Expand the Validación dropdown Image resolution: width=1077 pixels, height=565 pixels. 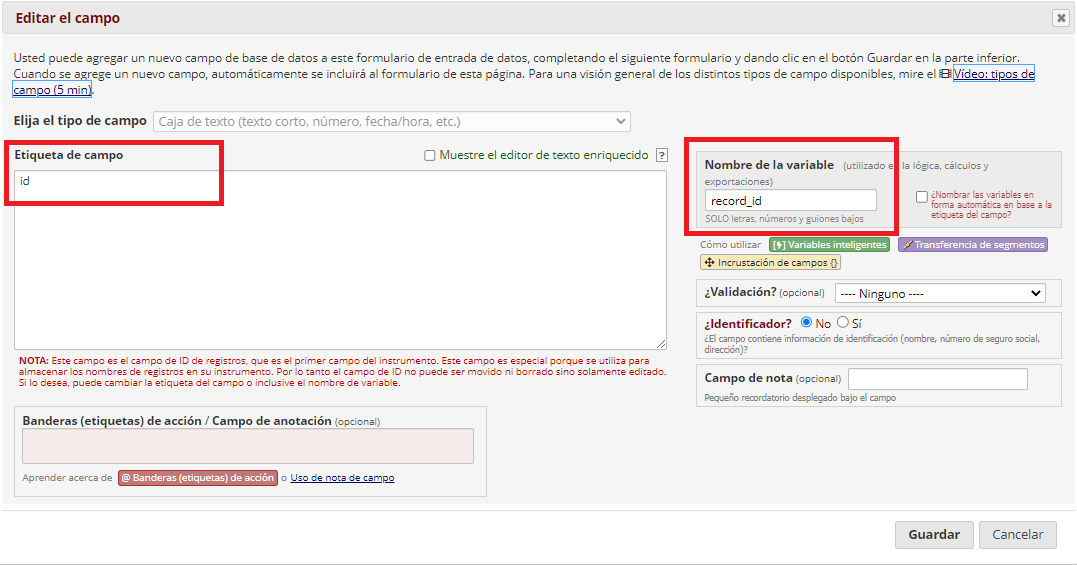(x=940, y=293)
